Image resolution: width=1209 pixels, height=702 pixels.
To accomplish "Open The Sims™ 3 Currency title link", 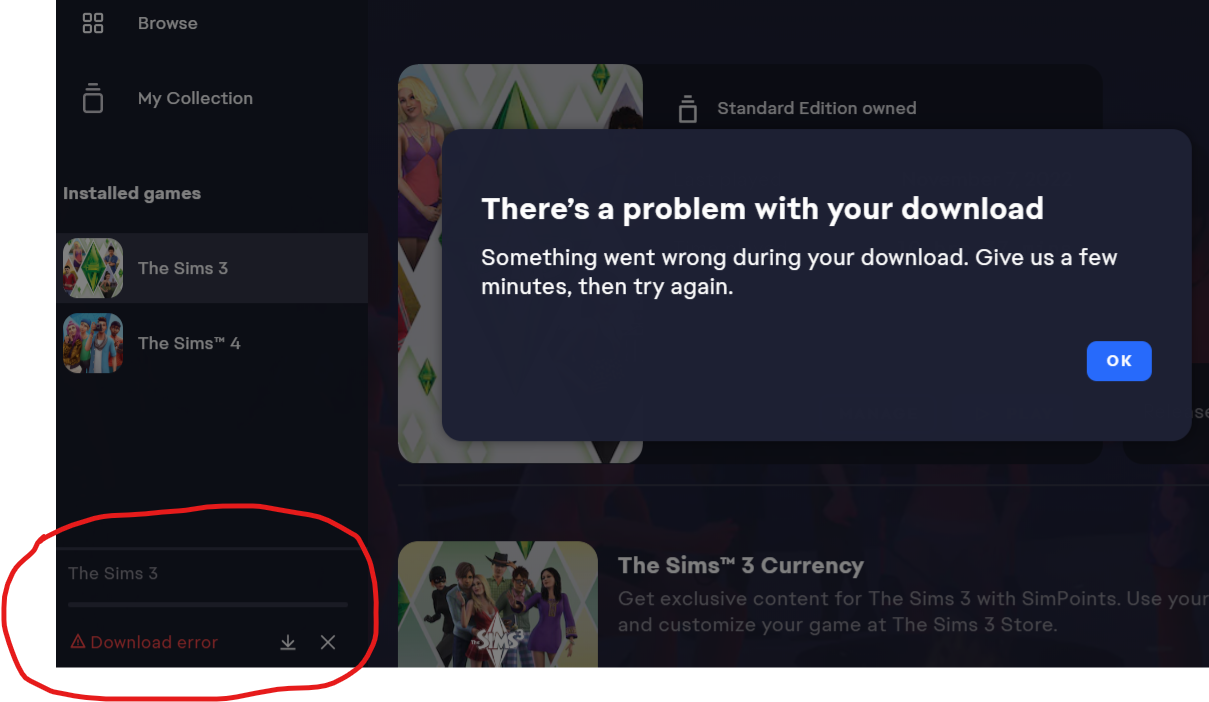I will (x=741, y=565).
